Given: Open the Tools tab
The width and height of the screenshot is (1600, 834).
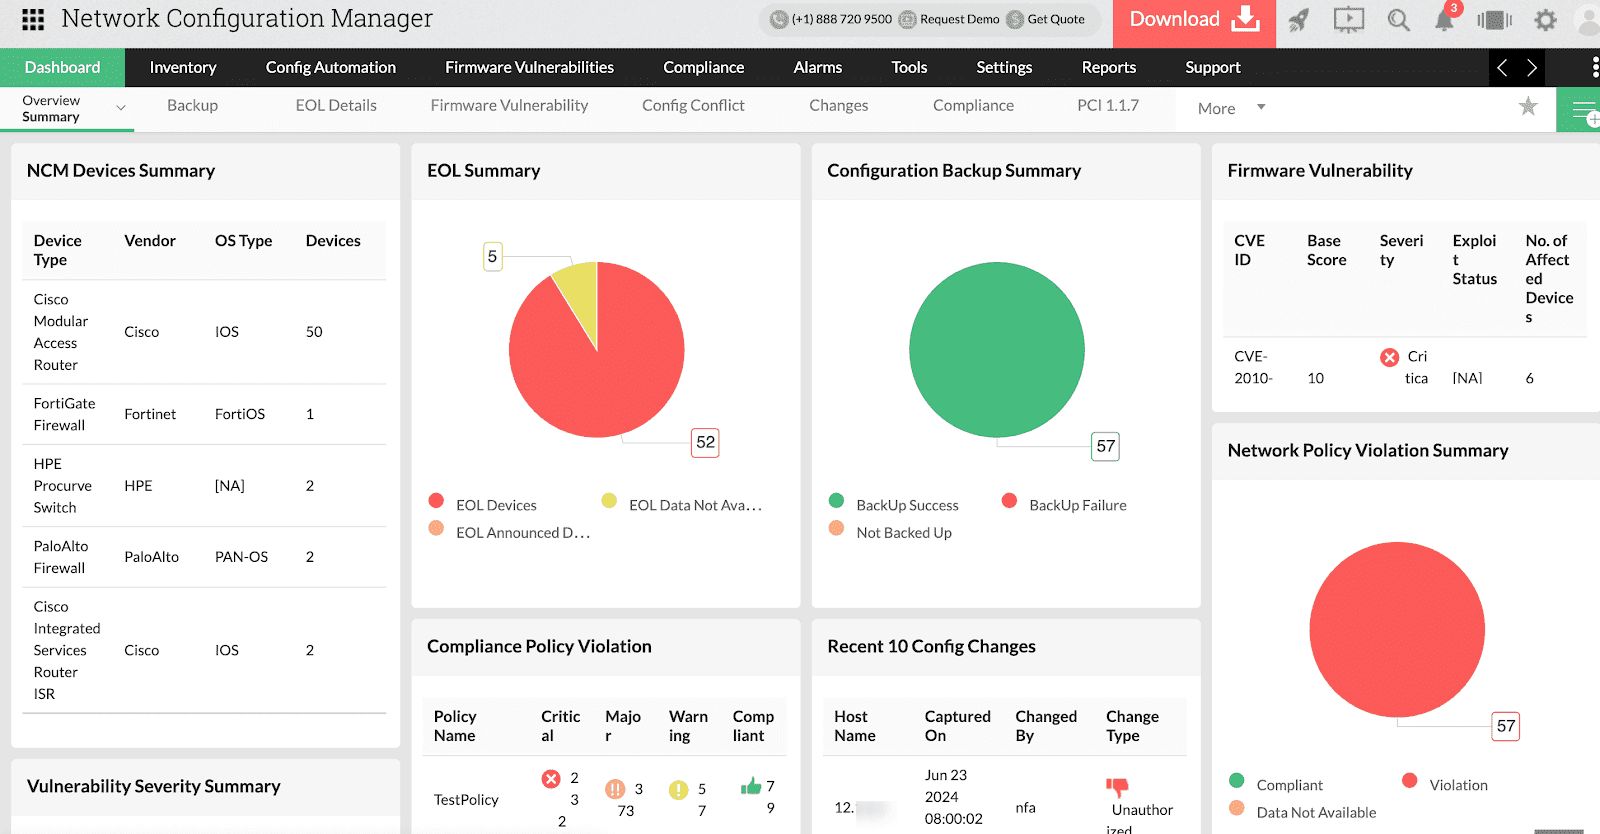Looking at the screenshot, I should point(909,67).
